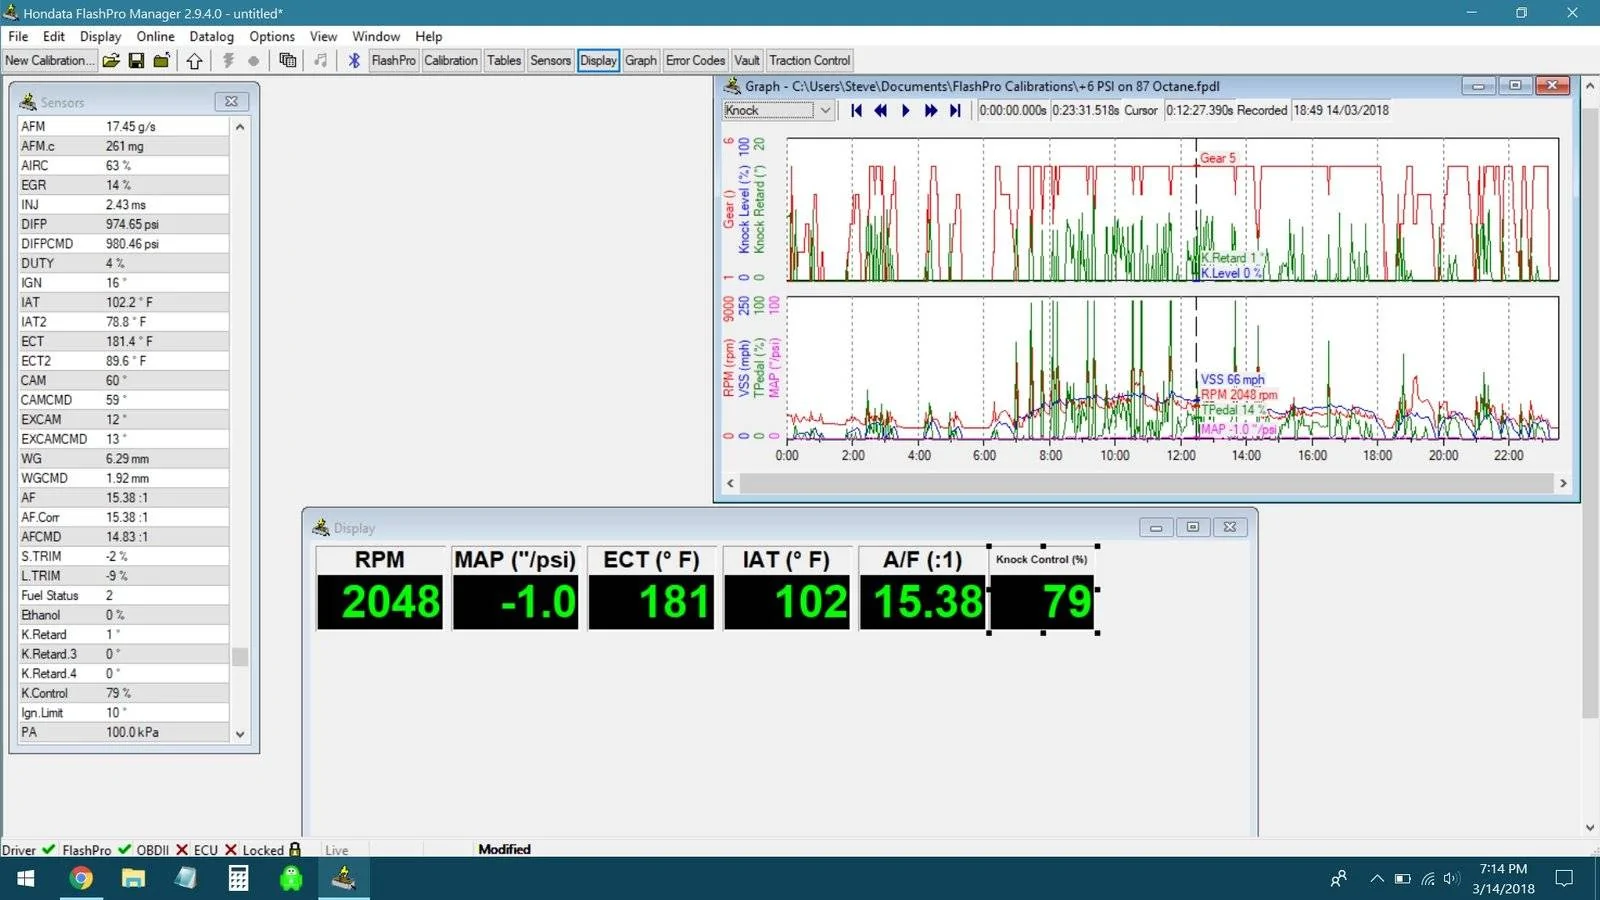Toggle the Sensors window button
1600x900 pixels.
pyautogui.click(x=550, y=61)
